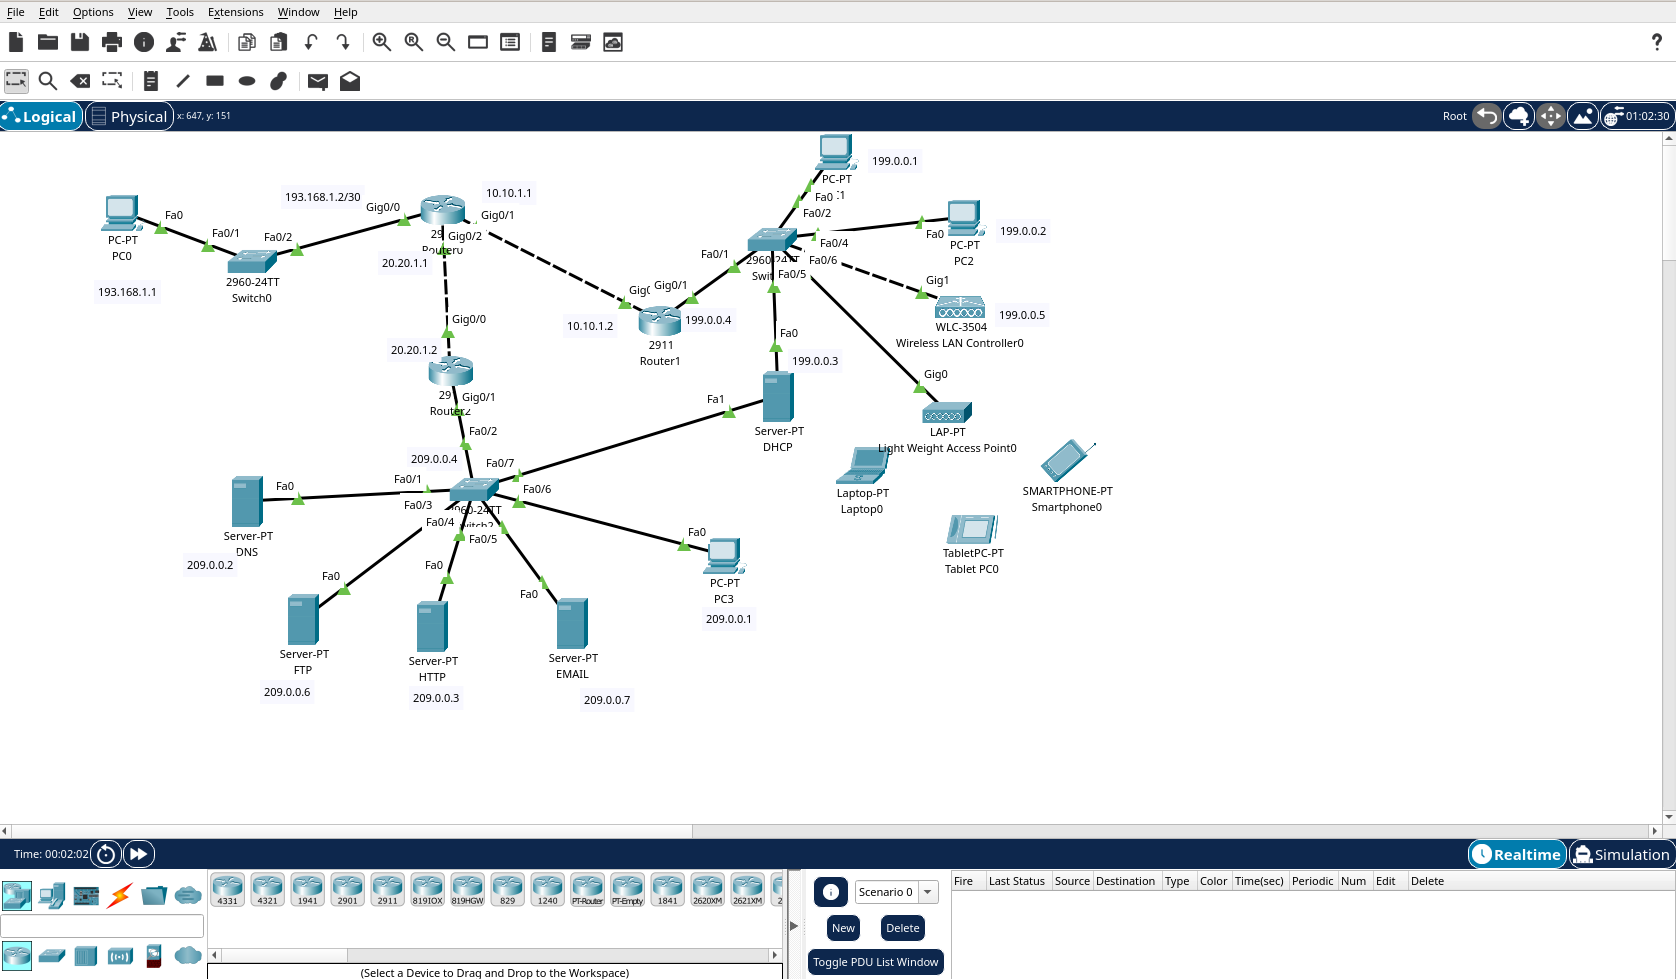1676x979 pixels.
Task: Select Switches subcategory icon
Action: [52, 956]
